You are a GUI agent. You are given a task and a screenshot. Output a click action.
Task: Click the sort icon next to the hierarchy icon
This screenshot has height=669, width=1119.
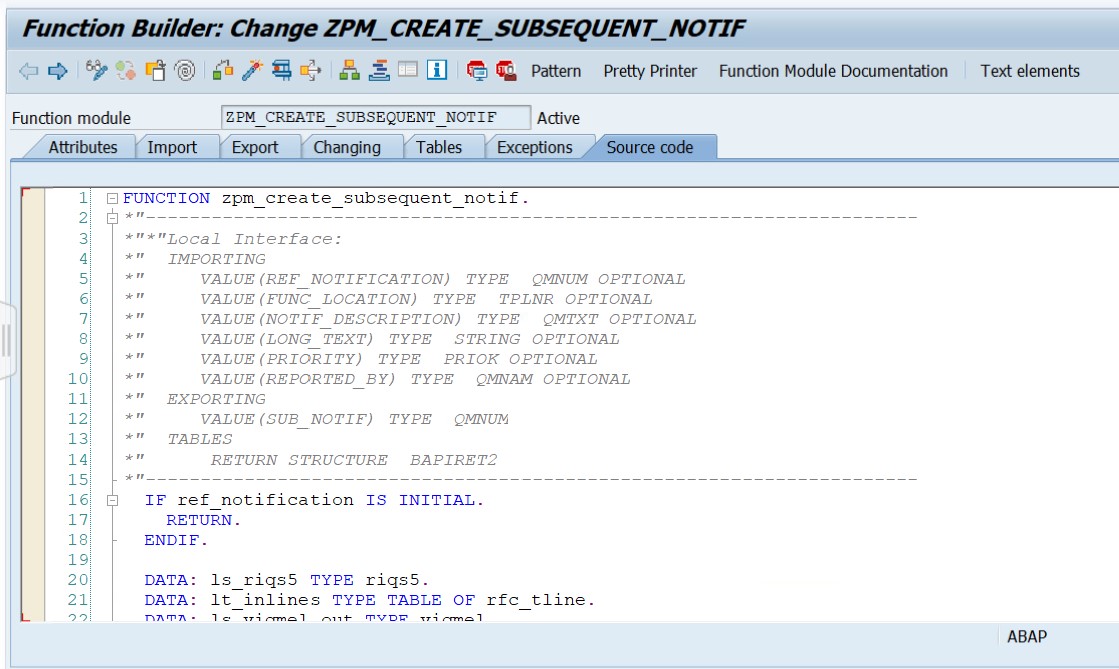pyautogui.click(x=380, y=70)
